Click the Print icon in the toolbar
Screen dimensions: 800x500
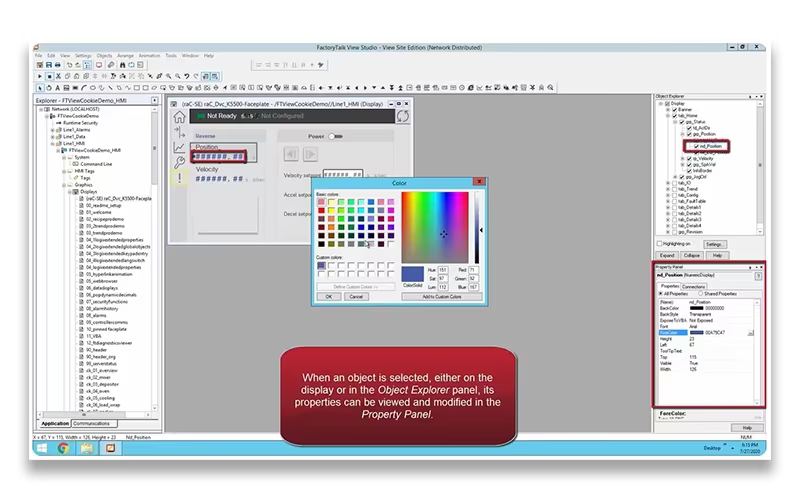click(x=58, y=65)
